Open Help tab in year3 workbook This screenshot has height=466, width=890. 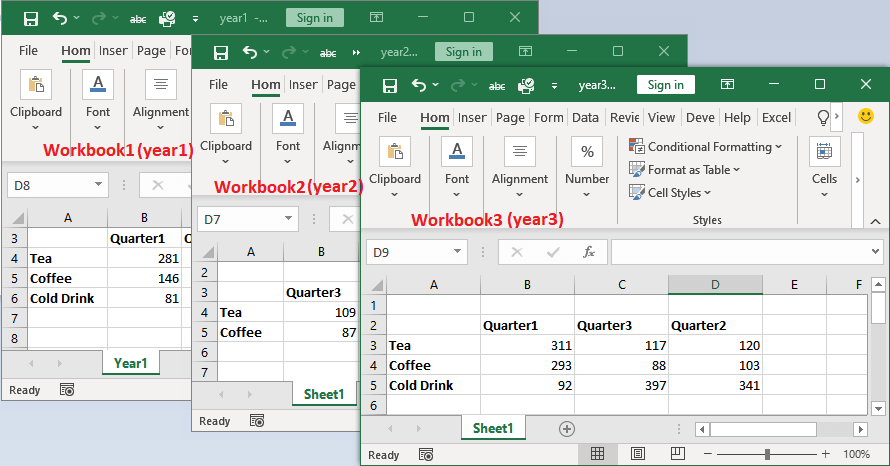coord(737,117)
